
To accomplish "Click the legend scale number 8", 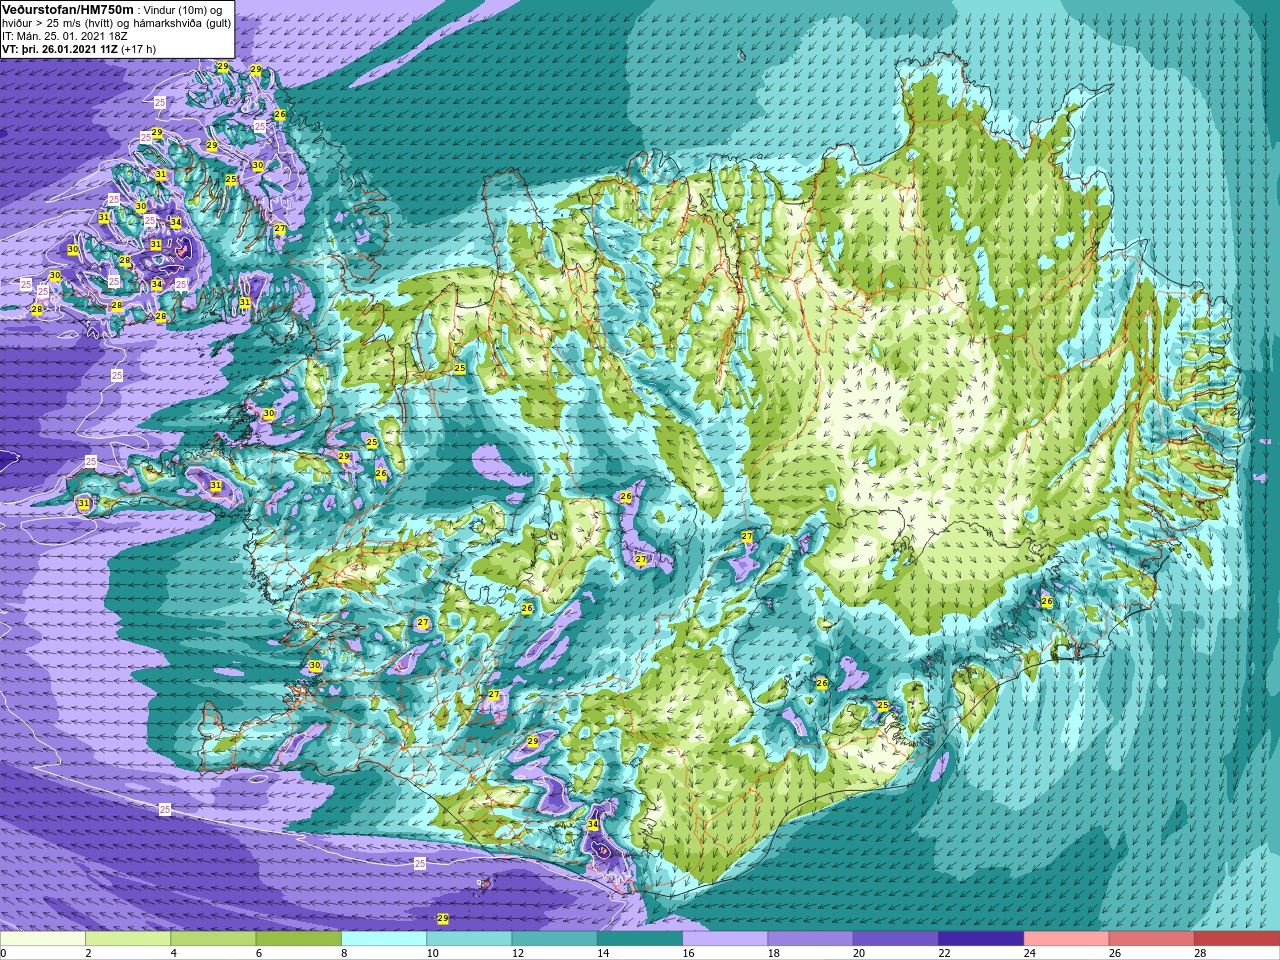I will pyautogui.click(x=345, y=953).
